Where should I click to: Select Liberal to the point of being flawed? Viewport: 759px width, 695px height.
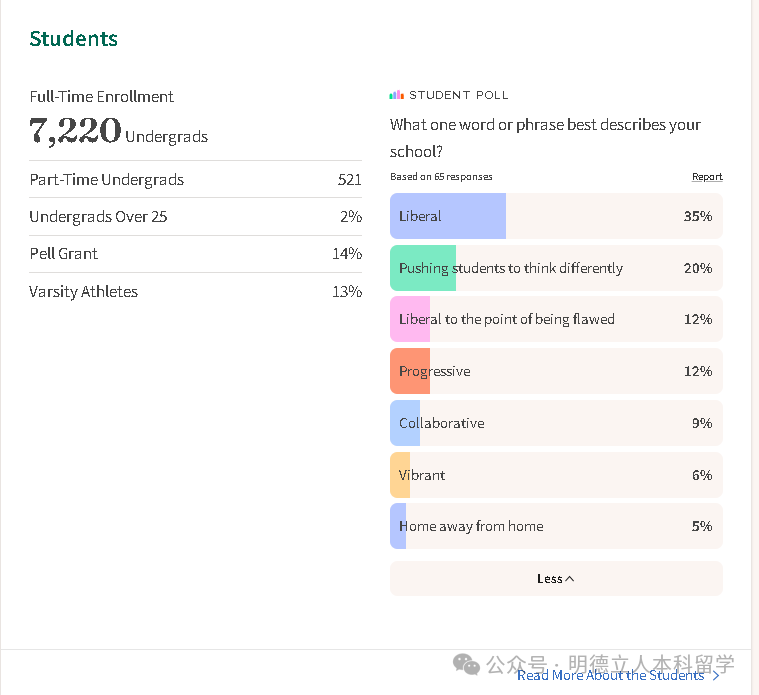click(x=556, y=320)
